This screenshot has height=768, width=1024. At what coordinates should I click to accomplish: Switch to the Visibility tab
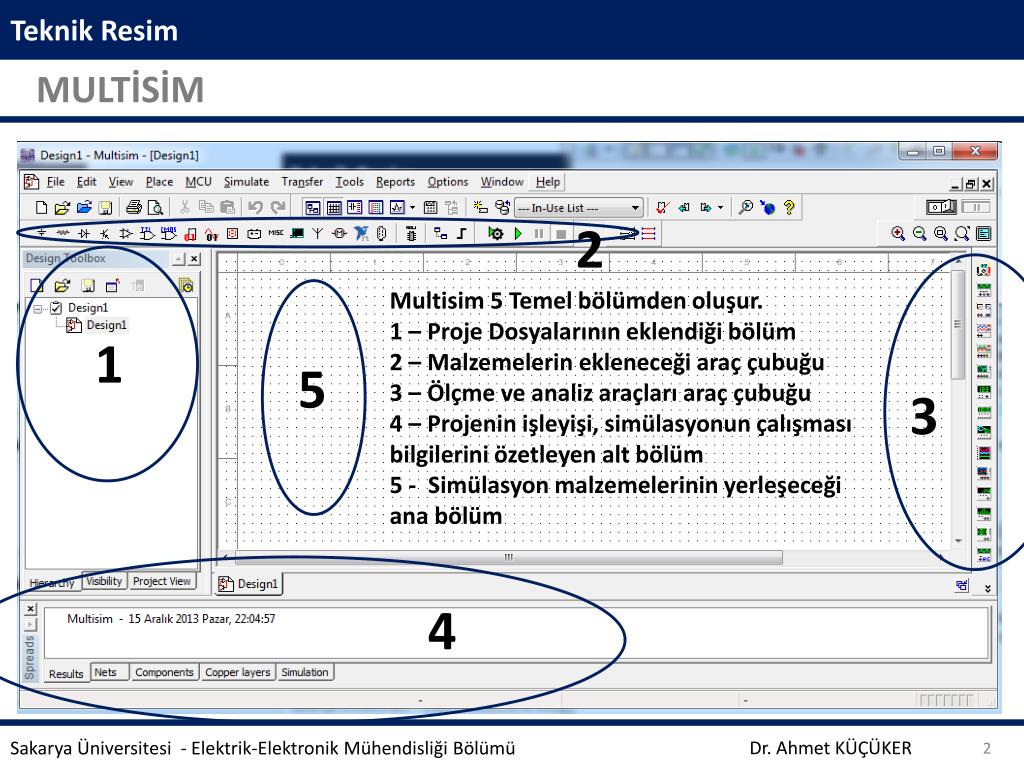[104, 581]
